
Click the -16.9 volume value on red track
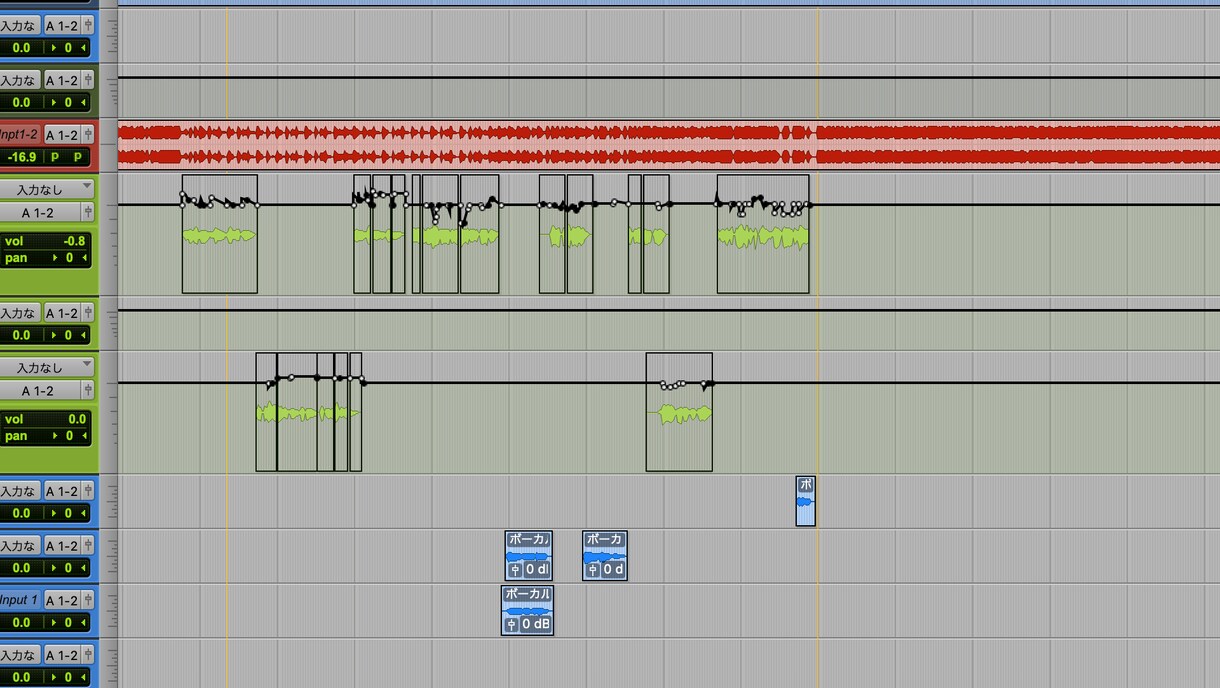point(20,157)
